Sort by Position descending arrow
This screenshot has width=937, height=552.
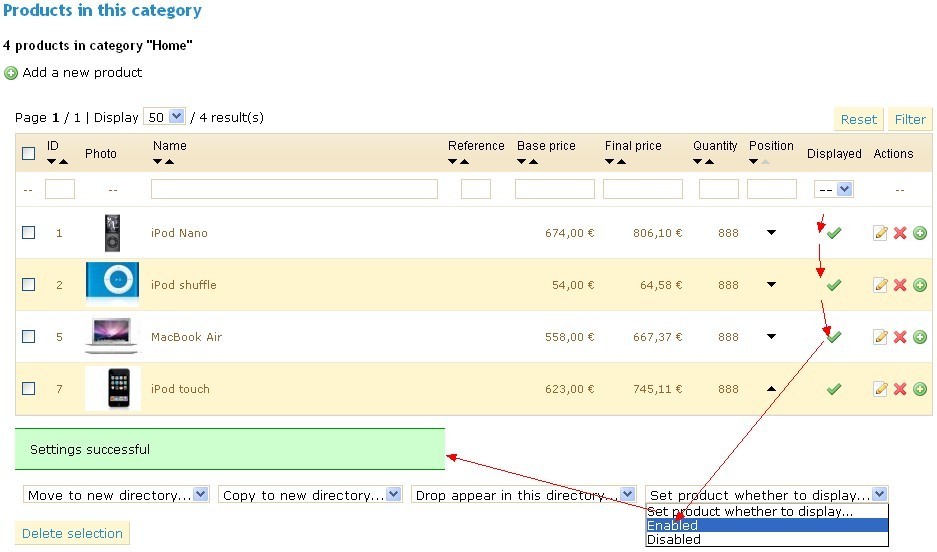point(754,161)
